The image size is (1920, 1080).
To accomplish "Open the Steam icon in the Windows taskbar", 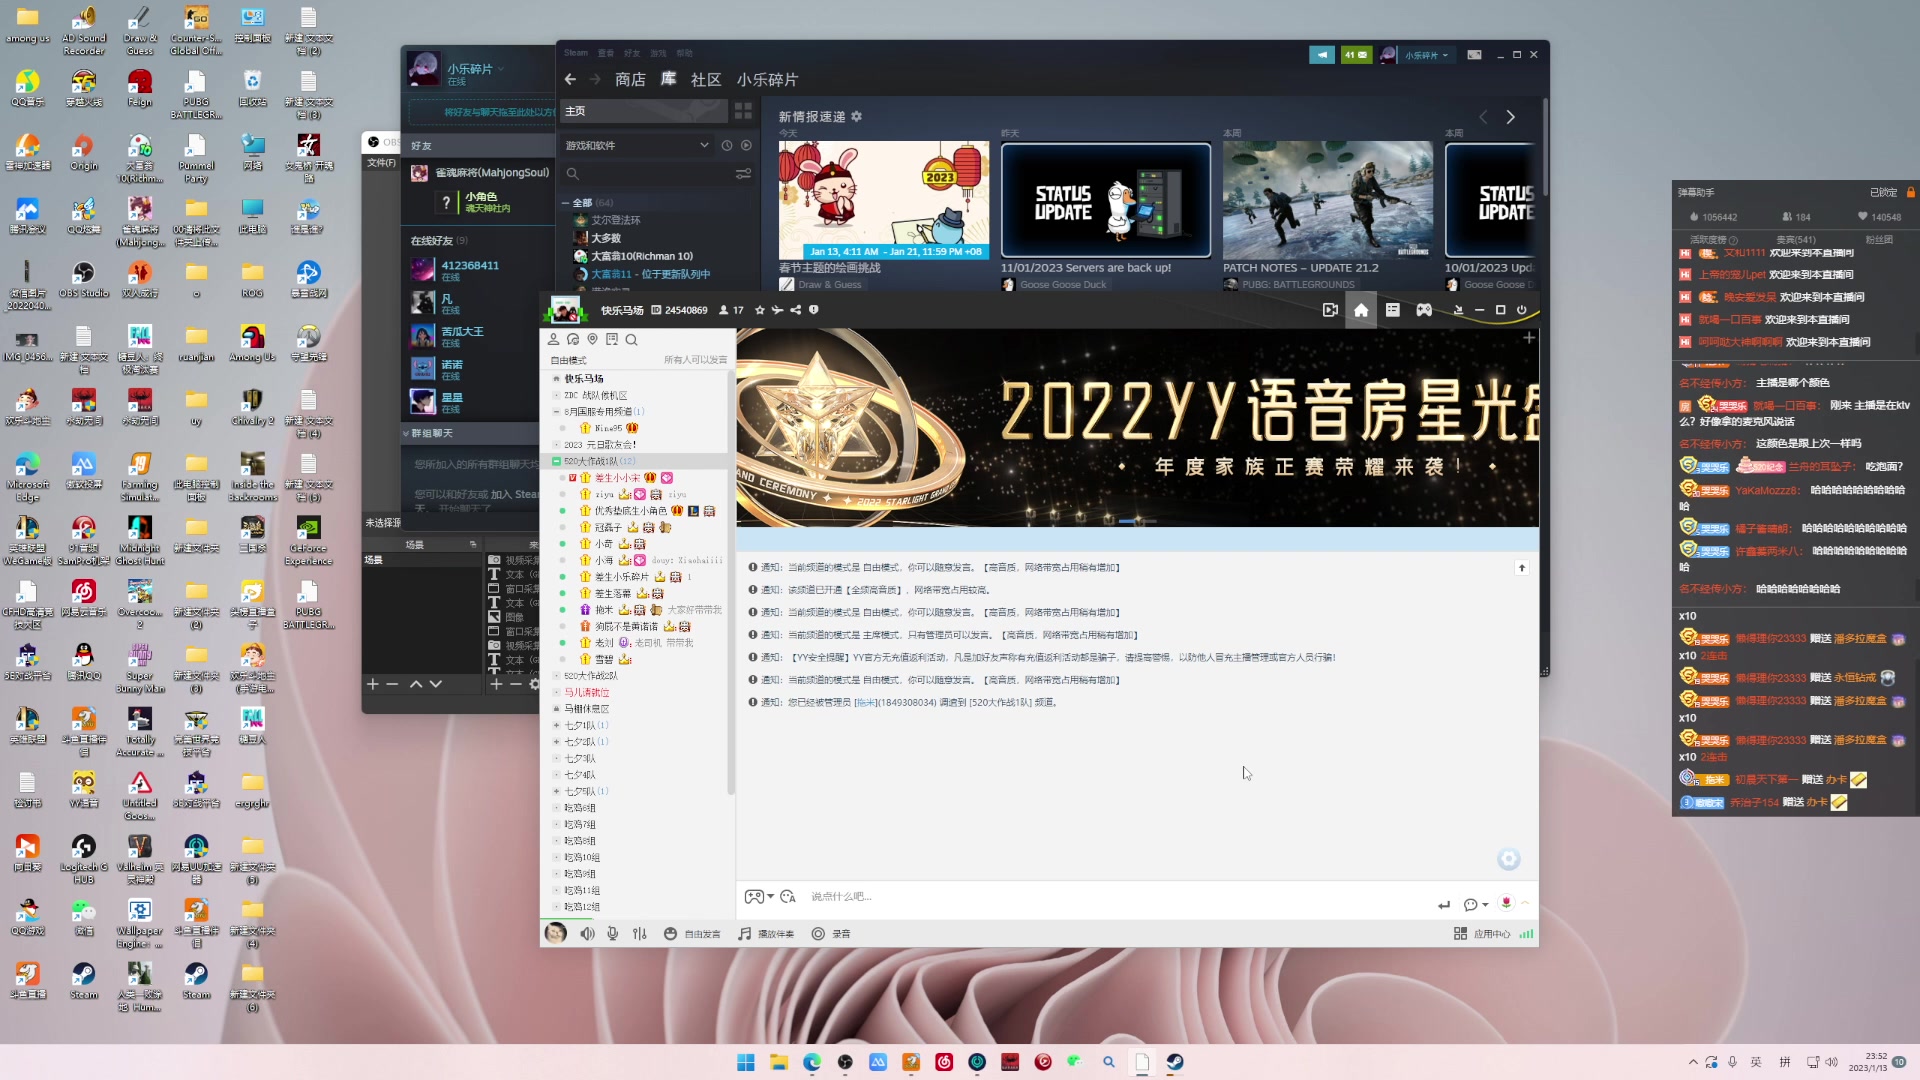I will (x=1175, y=1062).
